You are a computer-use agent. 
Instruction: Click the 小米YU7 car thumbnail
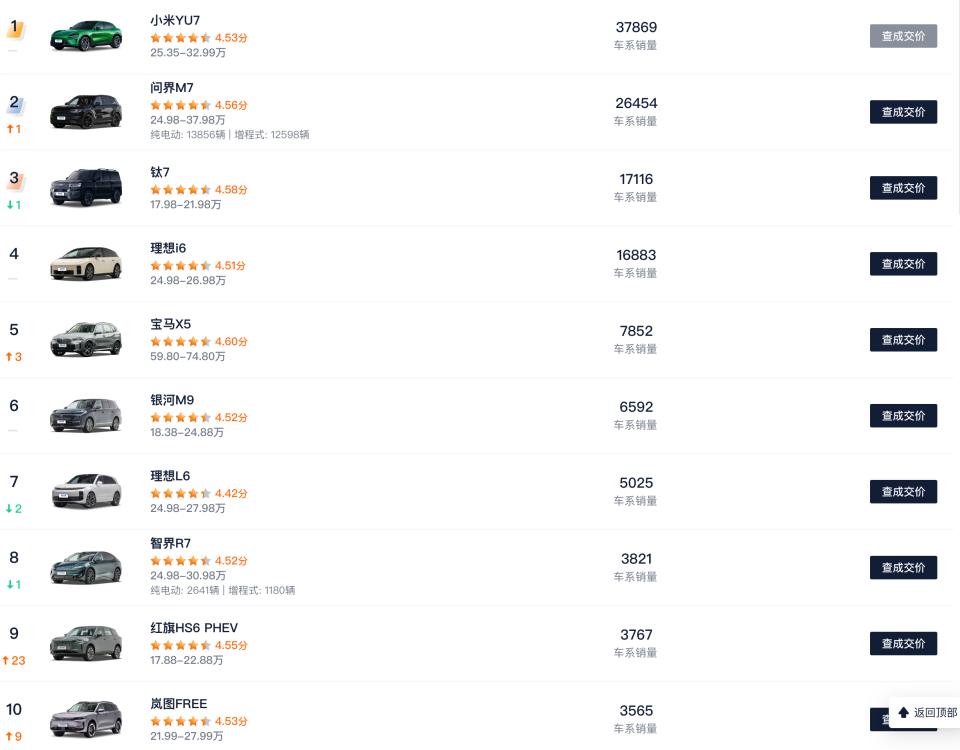[x=86, y=36]
